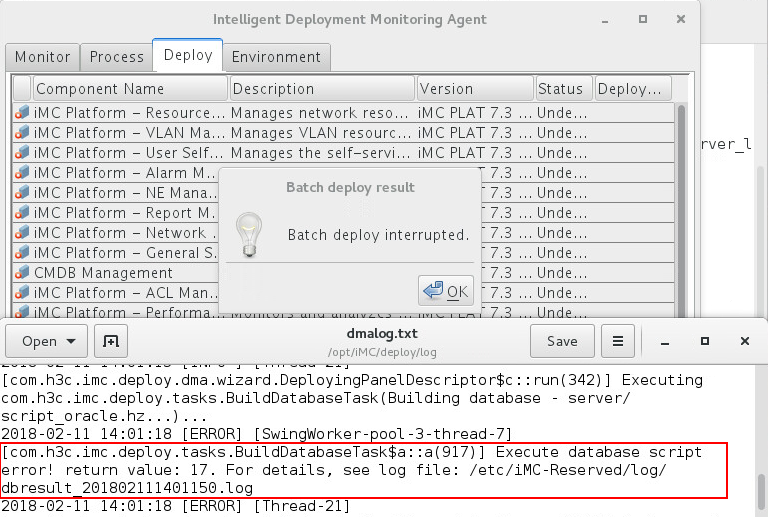Screen dimensions: 768x517
Task: Click the component icon beside Network row
Action: [x=22, y=233]
